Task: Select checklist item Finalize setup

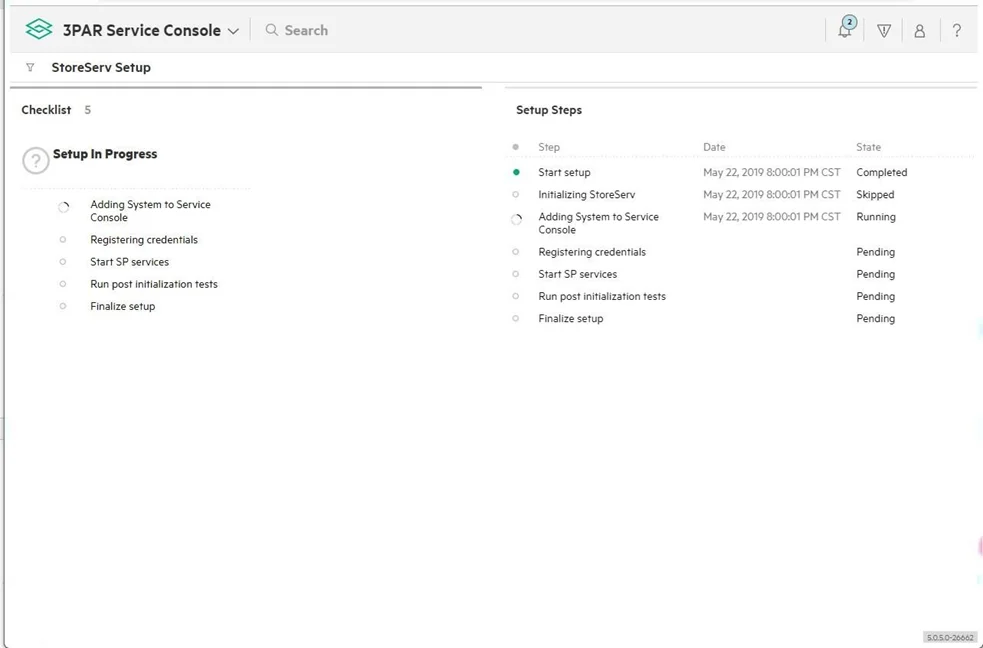Action: (x=122, y=306)
